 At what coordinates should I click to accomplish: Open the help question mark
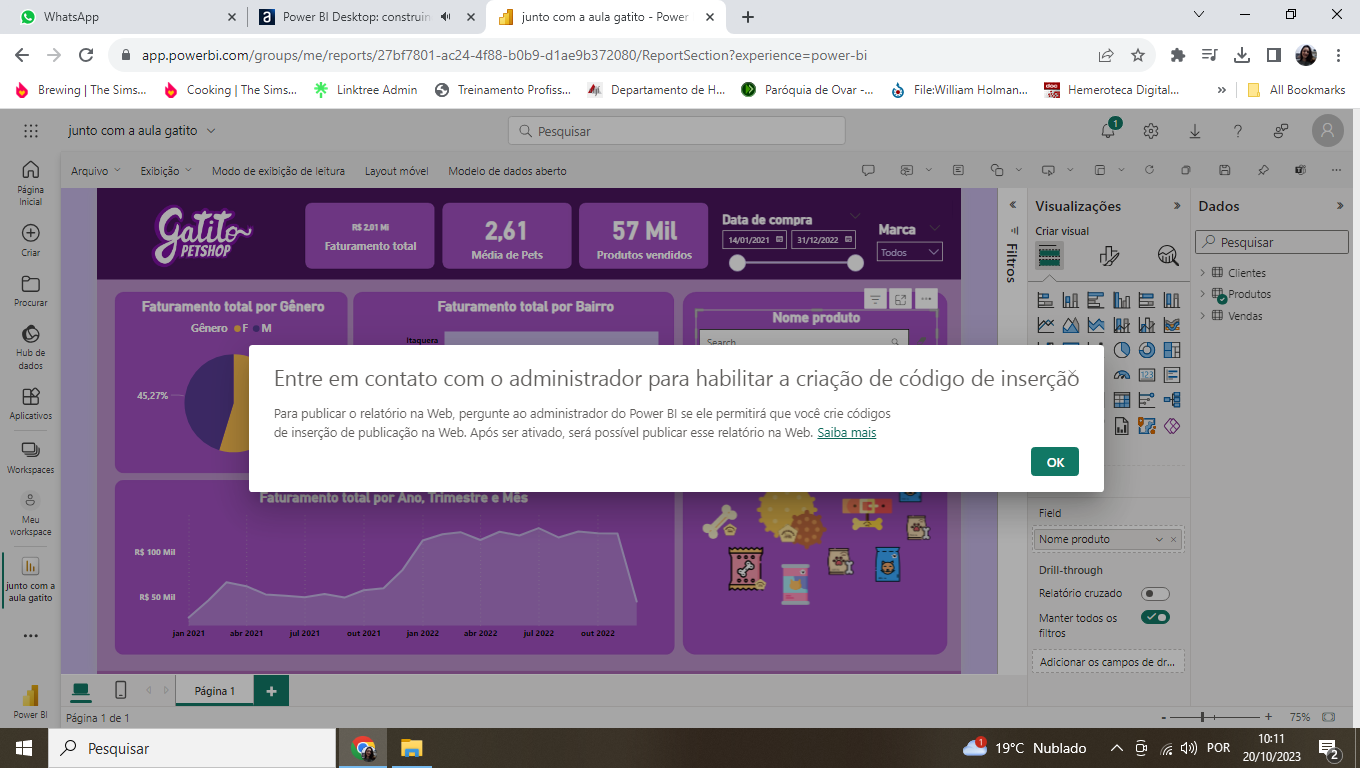click(1237, 131)
